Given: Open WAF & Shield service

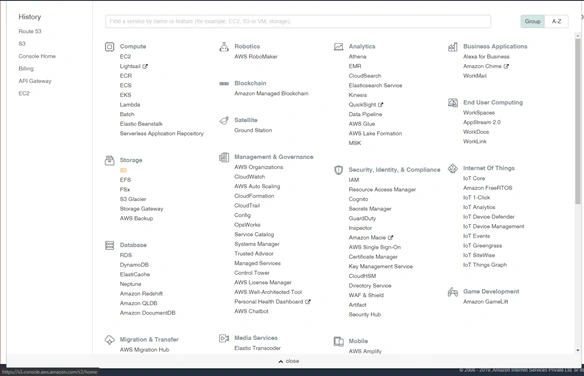Looking at the screenshot, I should [366, 295].
